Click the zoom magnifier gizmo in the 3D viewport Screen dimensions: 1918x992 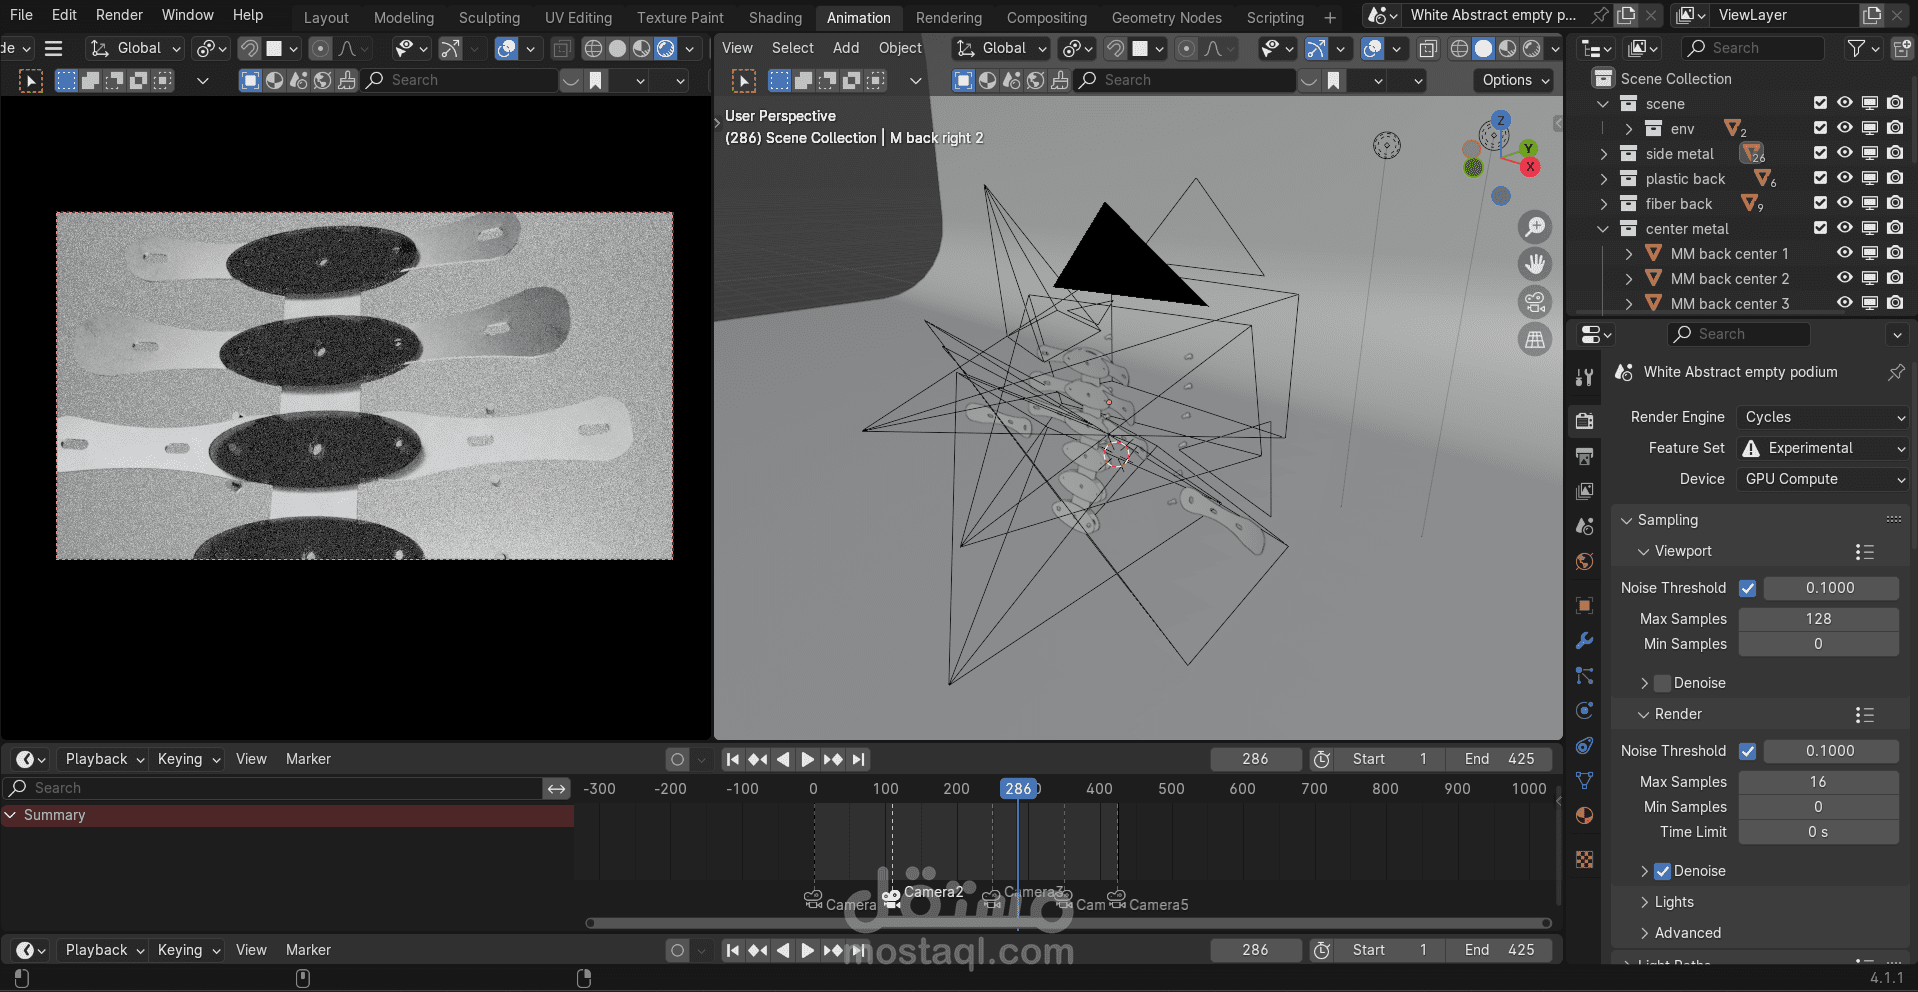click(x=1535, y=227)
